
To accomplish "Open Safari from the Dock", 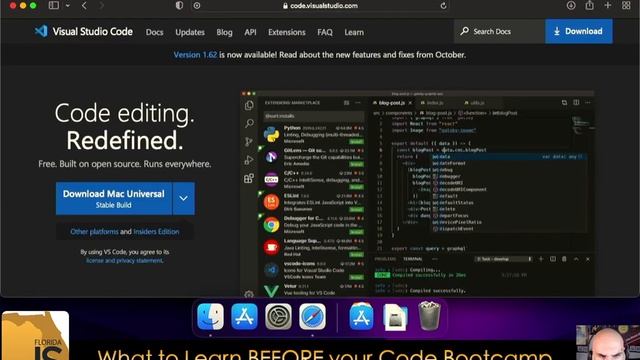I will pyautogui.click(x=312, y=316).
